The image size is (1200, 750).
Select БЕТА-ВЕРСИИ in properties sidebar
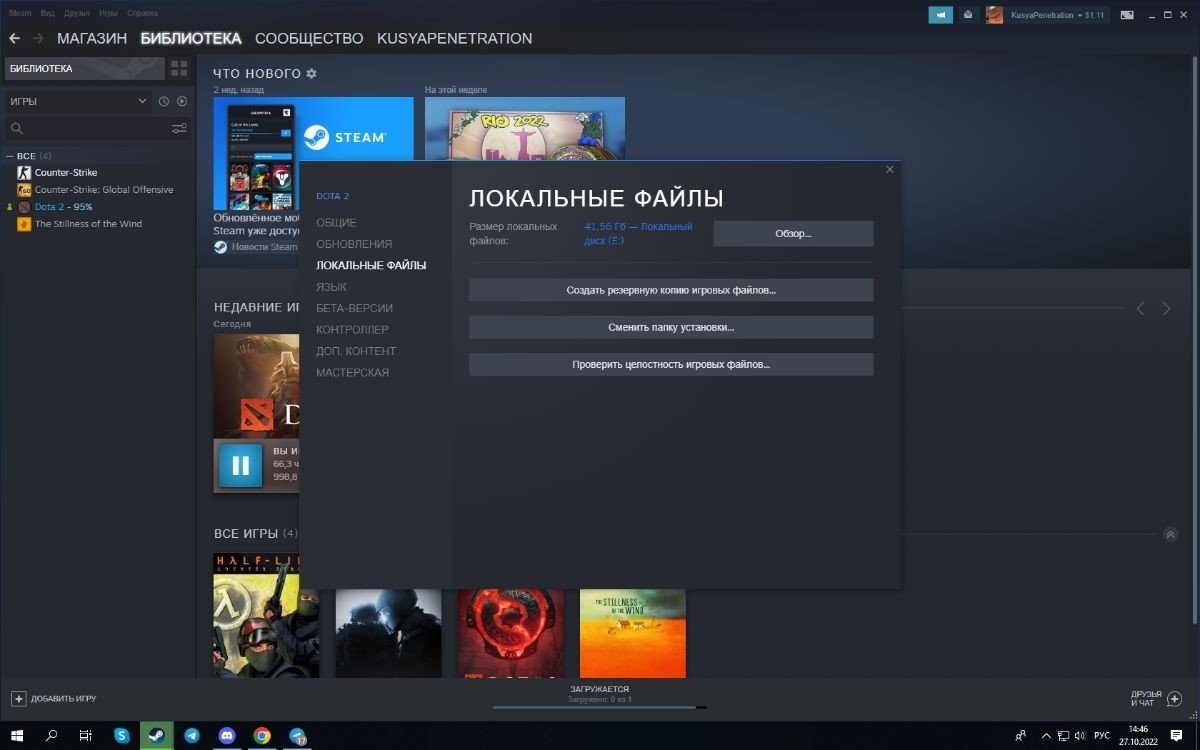354,308
